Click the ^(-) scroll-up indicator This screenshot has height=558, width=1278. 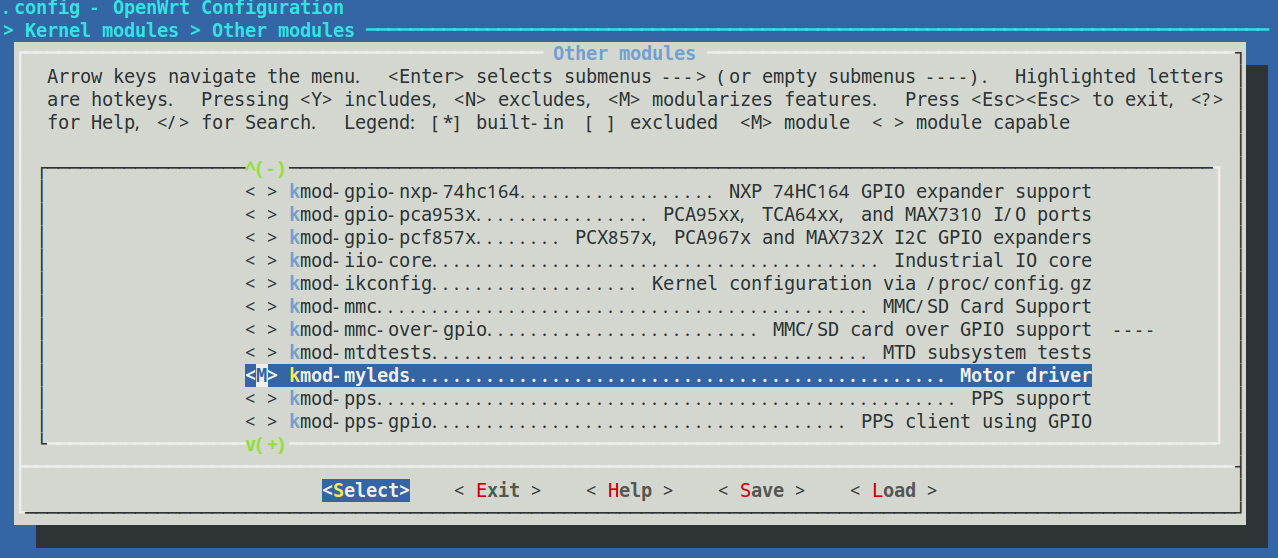265,169
